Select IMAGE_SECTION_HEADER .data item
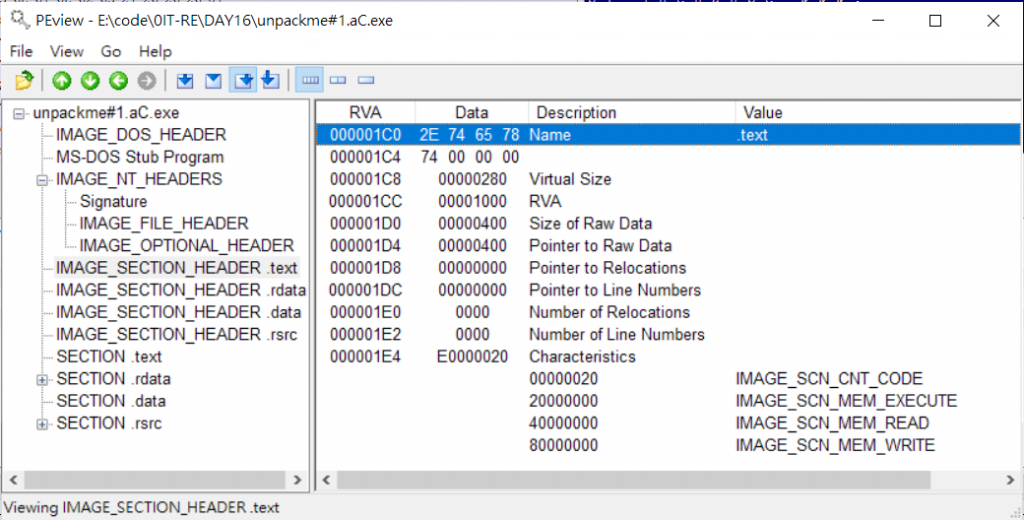The width and height of the screenshot is (1024, 520). pyautogui.click(x=178, y=312)
